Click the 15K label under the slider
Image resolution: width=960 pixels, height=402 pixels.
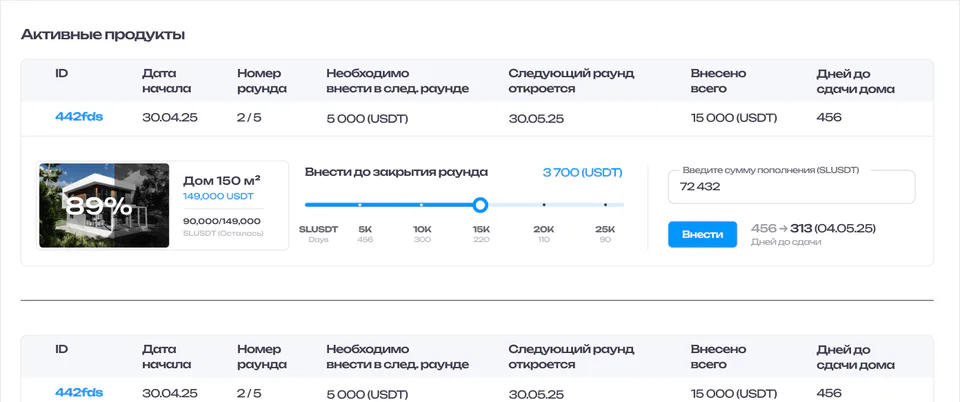481,229
